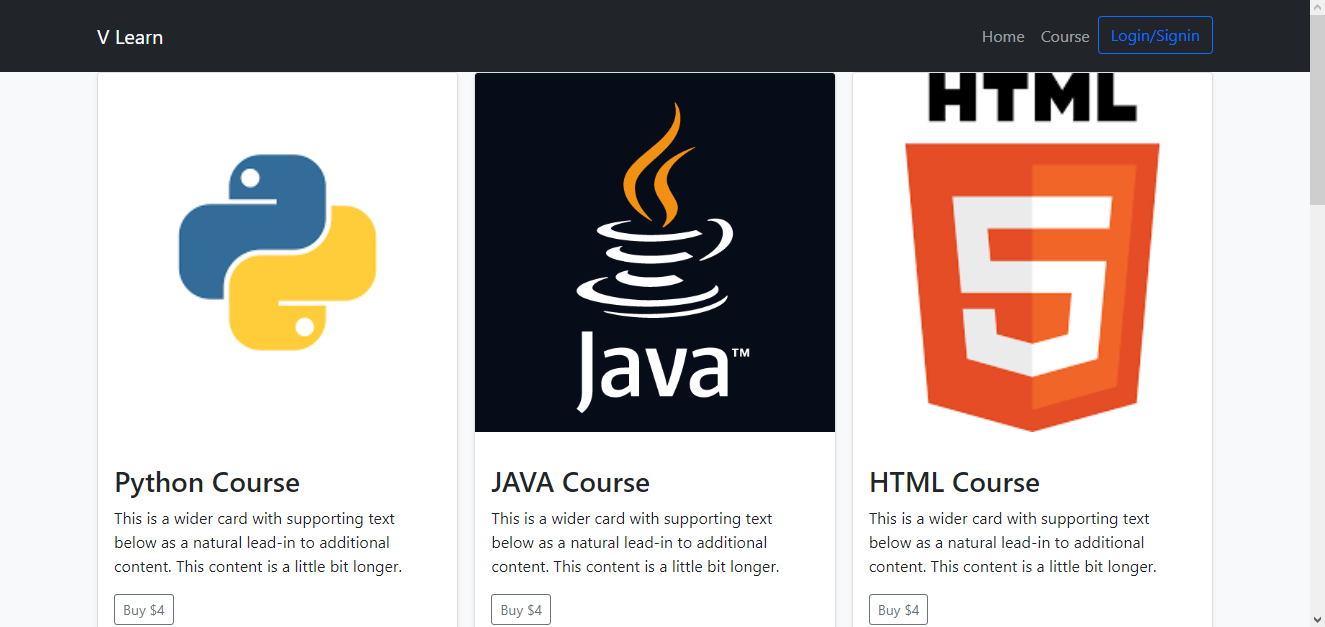Click the scrollbar up arrow
Screen dimensions: 1325x627
pyautogui.click(x=1317, y=8)
